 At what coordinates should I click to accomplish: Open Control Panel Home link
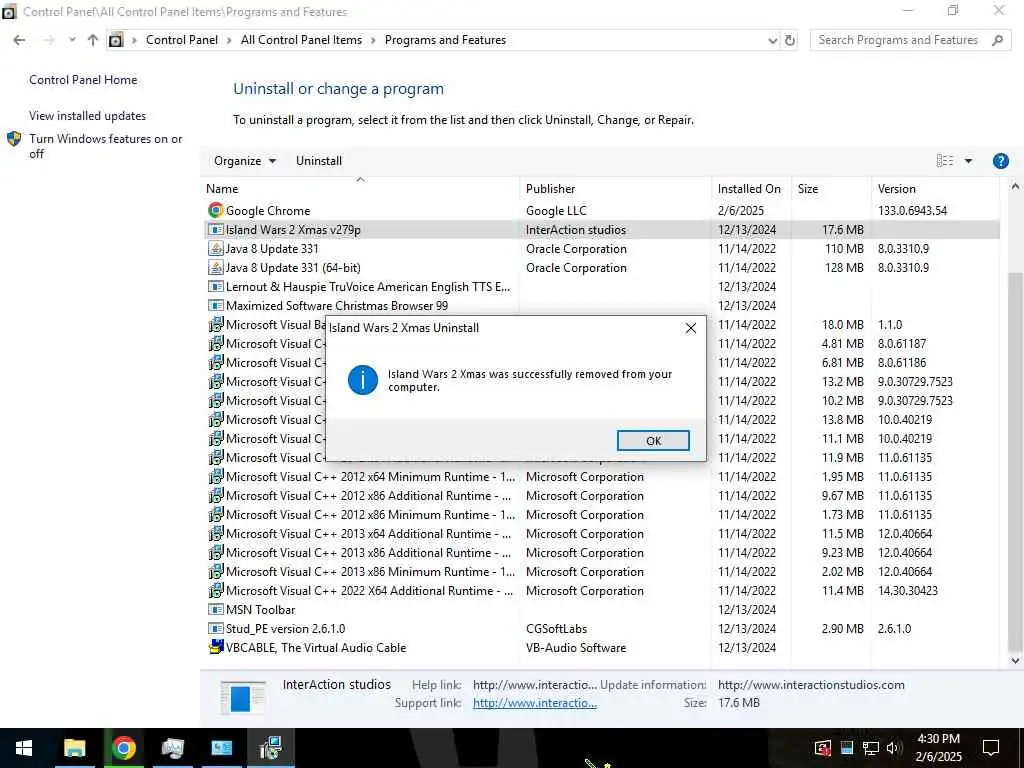pyautogui.click(x=83, y=80)
